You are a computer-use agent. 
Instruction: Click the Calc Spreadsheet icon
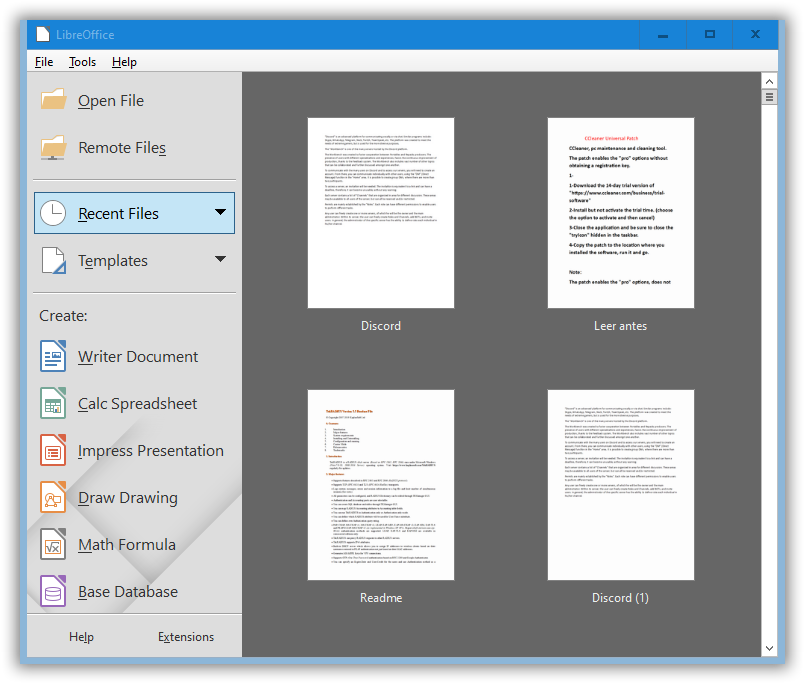pyautogui.click(x=53, y=403)
